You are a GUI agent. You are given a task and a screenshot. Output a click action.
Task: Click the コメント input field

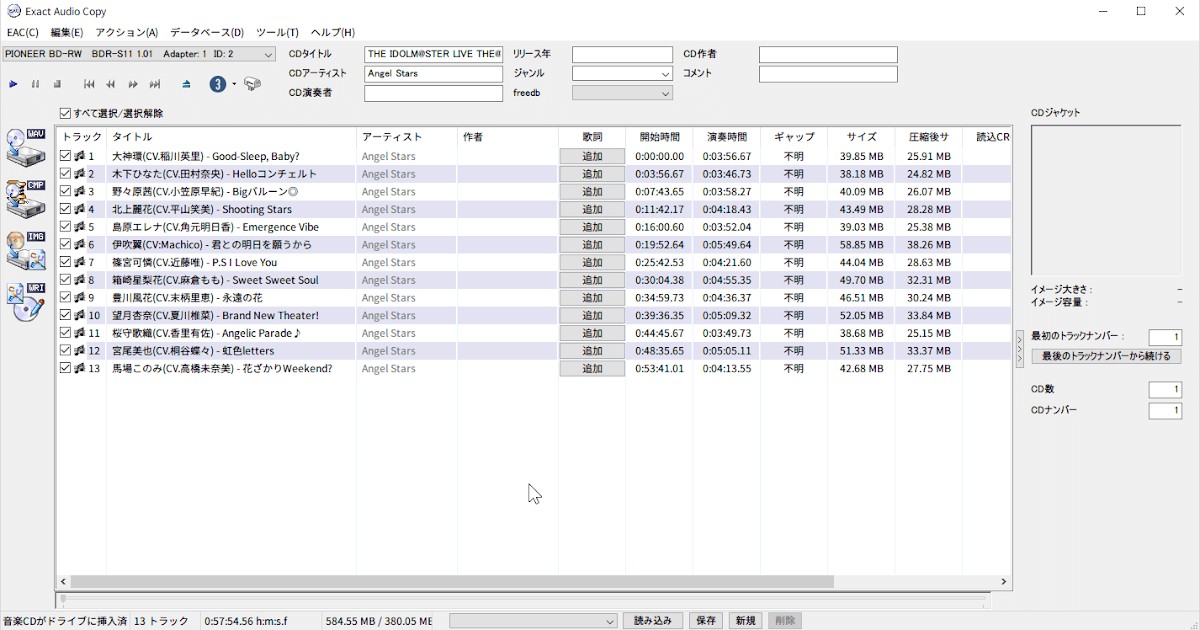click(828, 74)
